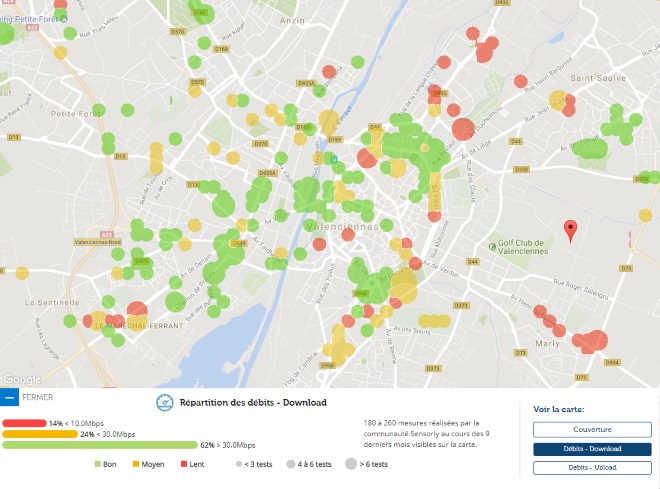660x489 pixels.
Task: Click the Google logo on the map
Action: point(22,380)
